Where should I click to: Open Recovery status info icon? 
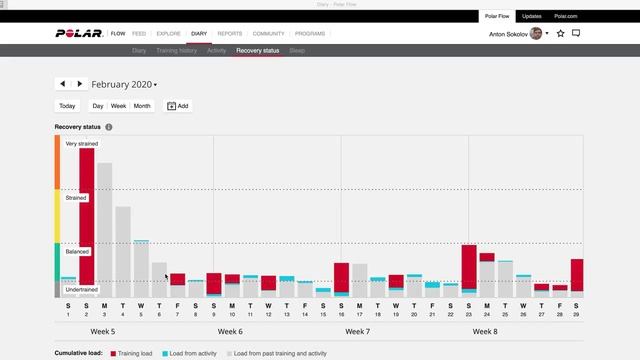(109, 127)
